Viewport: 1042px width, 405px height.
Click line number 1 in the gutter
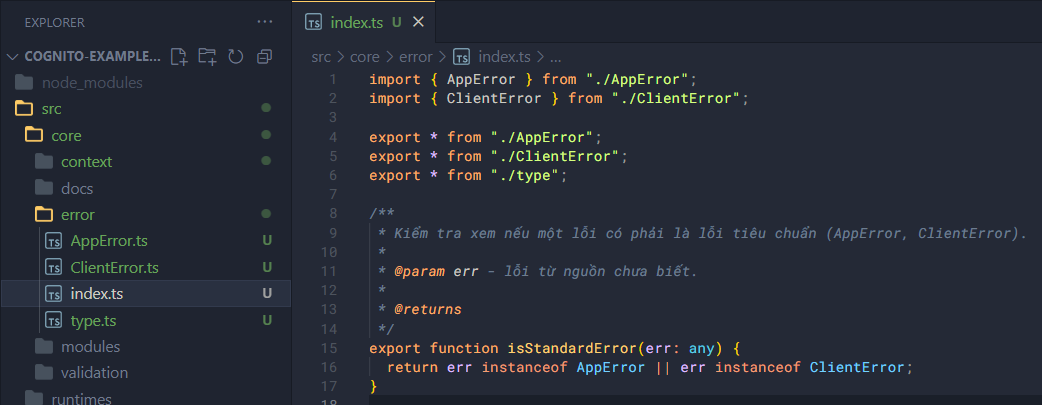coord(333,80)
